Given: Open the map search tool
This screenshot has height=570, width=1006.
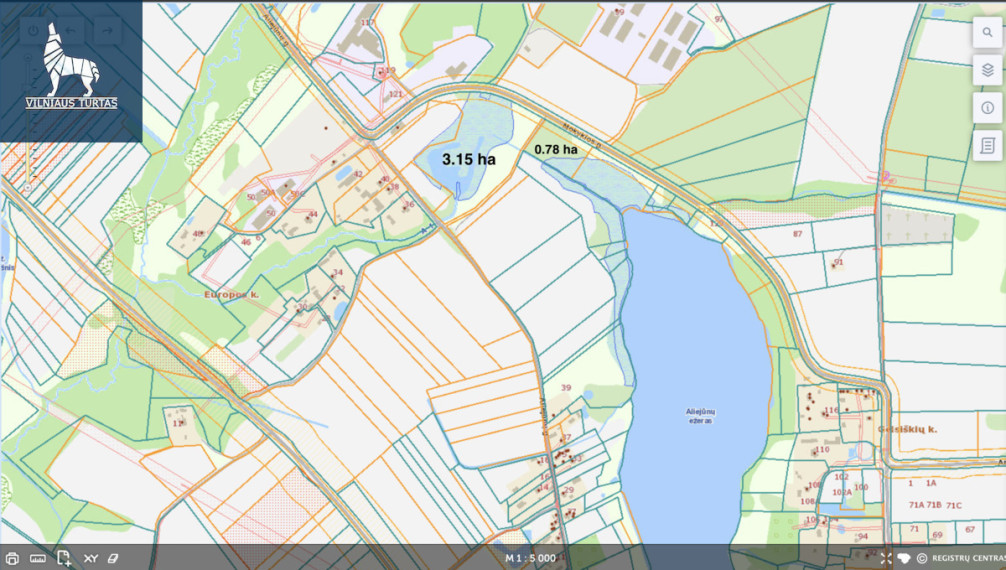Looking at the screenshot, I should (x=987, y=32).
